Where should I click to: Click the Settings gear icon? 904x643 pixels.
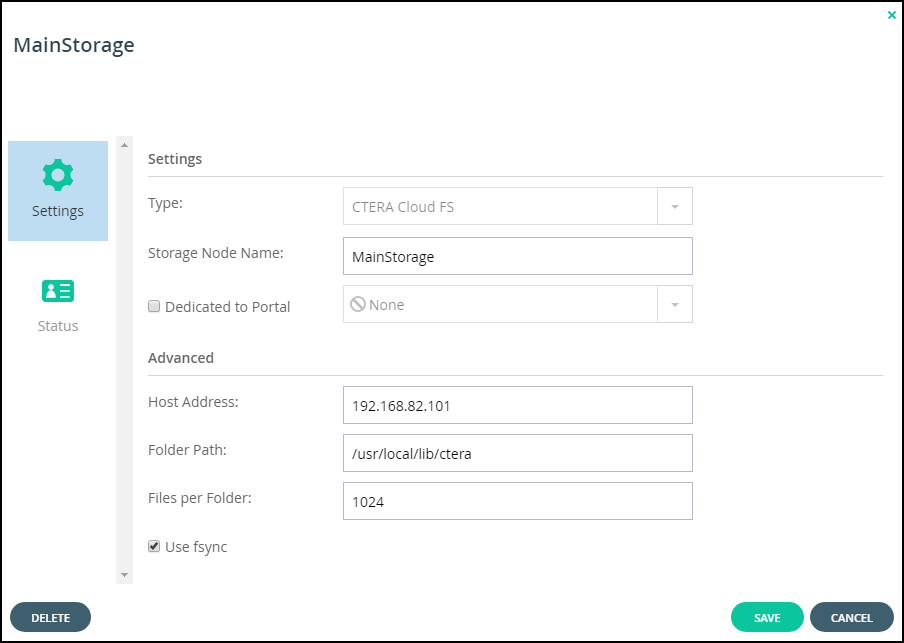58,175
